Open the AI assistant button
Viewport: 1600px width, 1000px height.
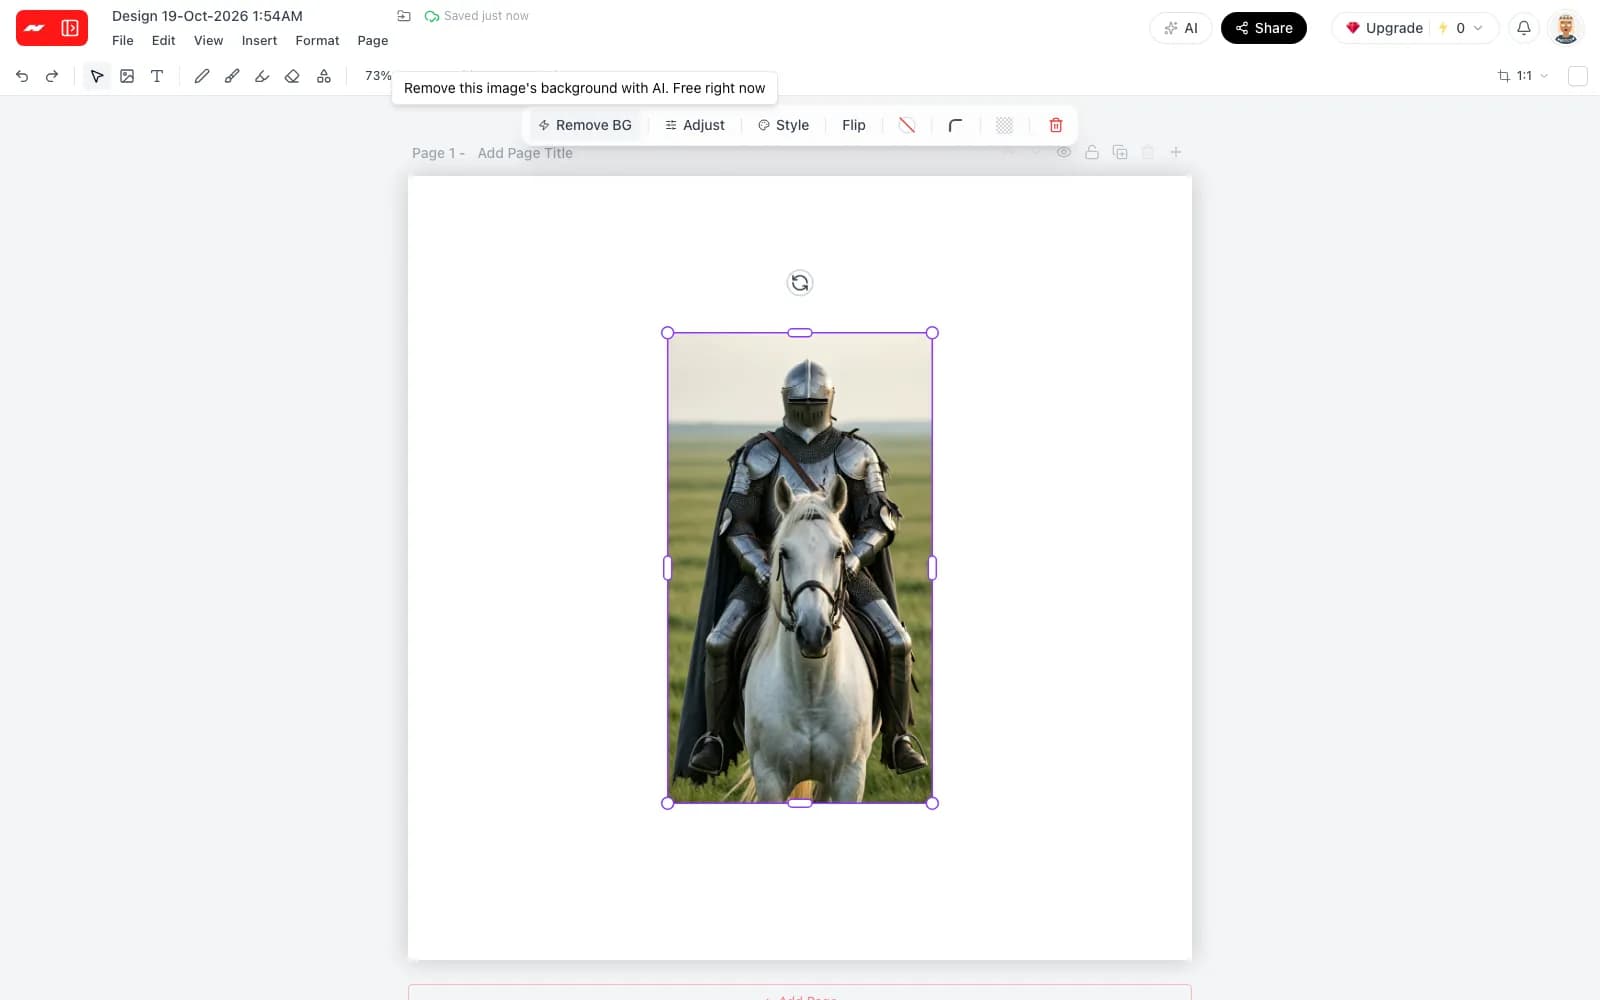[x=1181, y=28]
